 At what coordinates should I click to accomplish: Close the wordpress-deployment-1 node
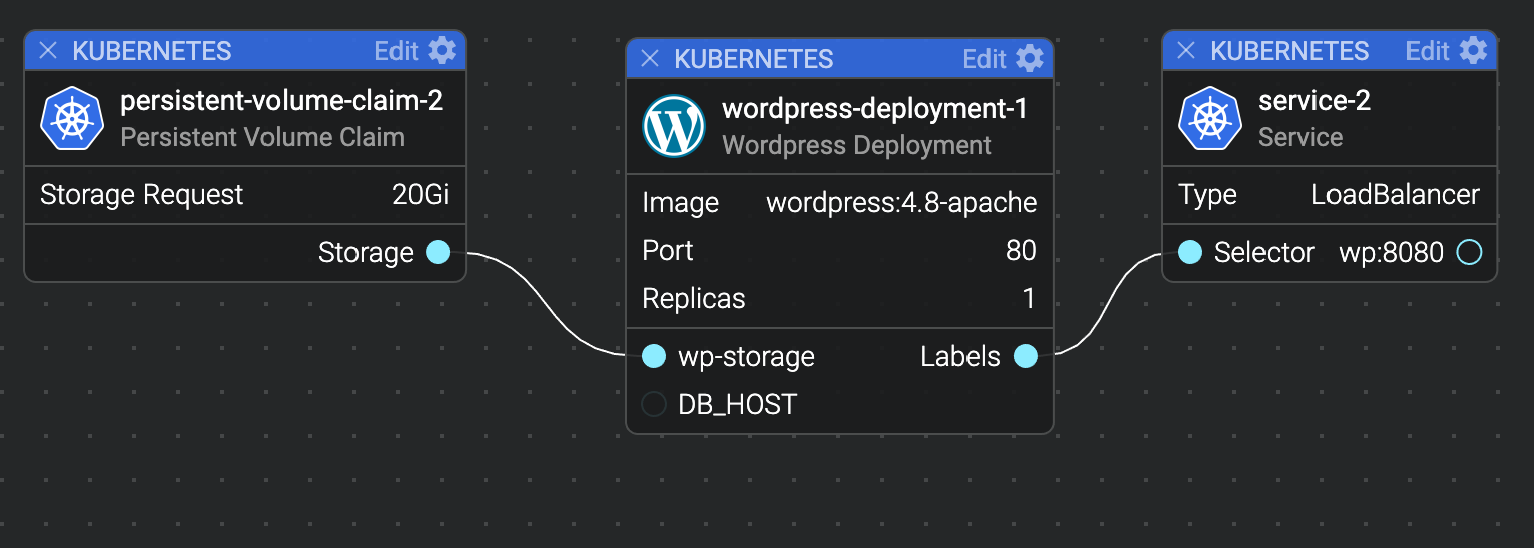[x=650, y=59]
